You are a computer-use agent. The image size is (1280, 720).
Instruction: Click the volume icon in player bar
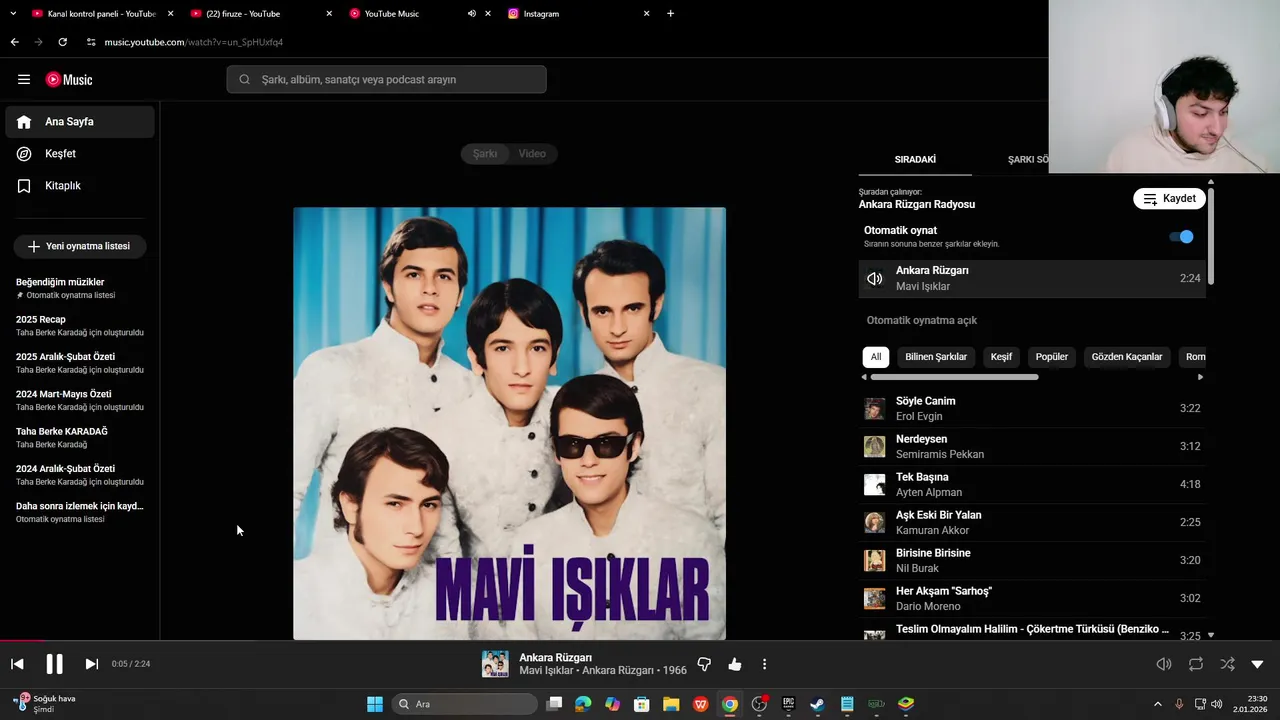(x=1164, y=664)
